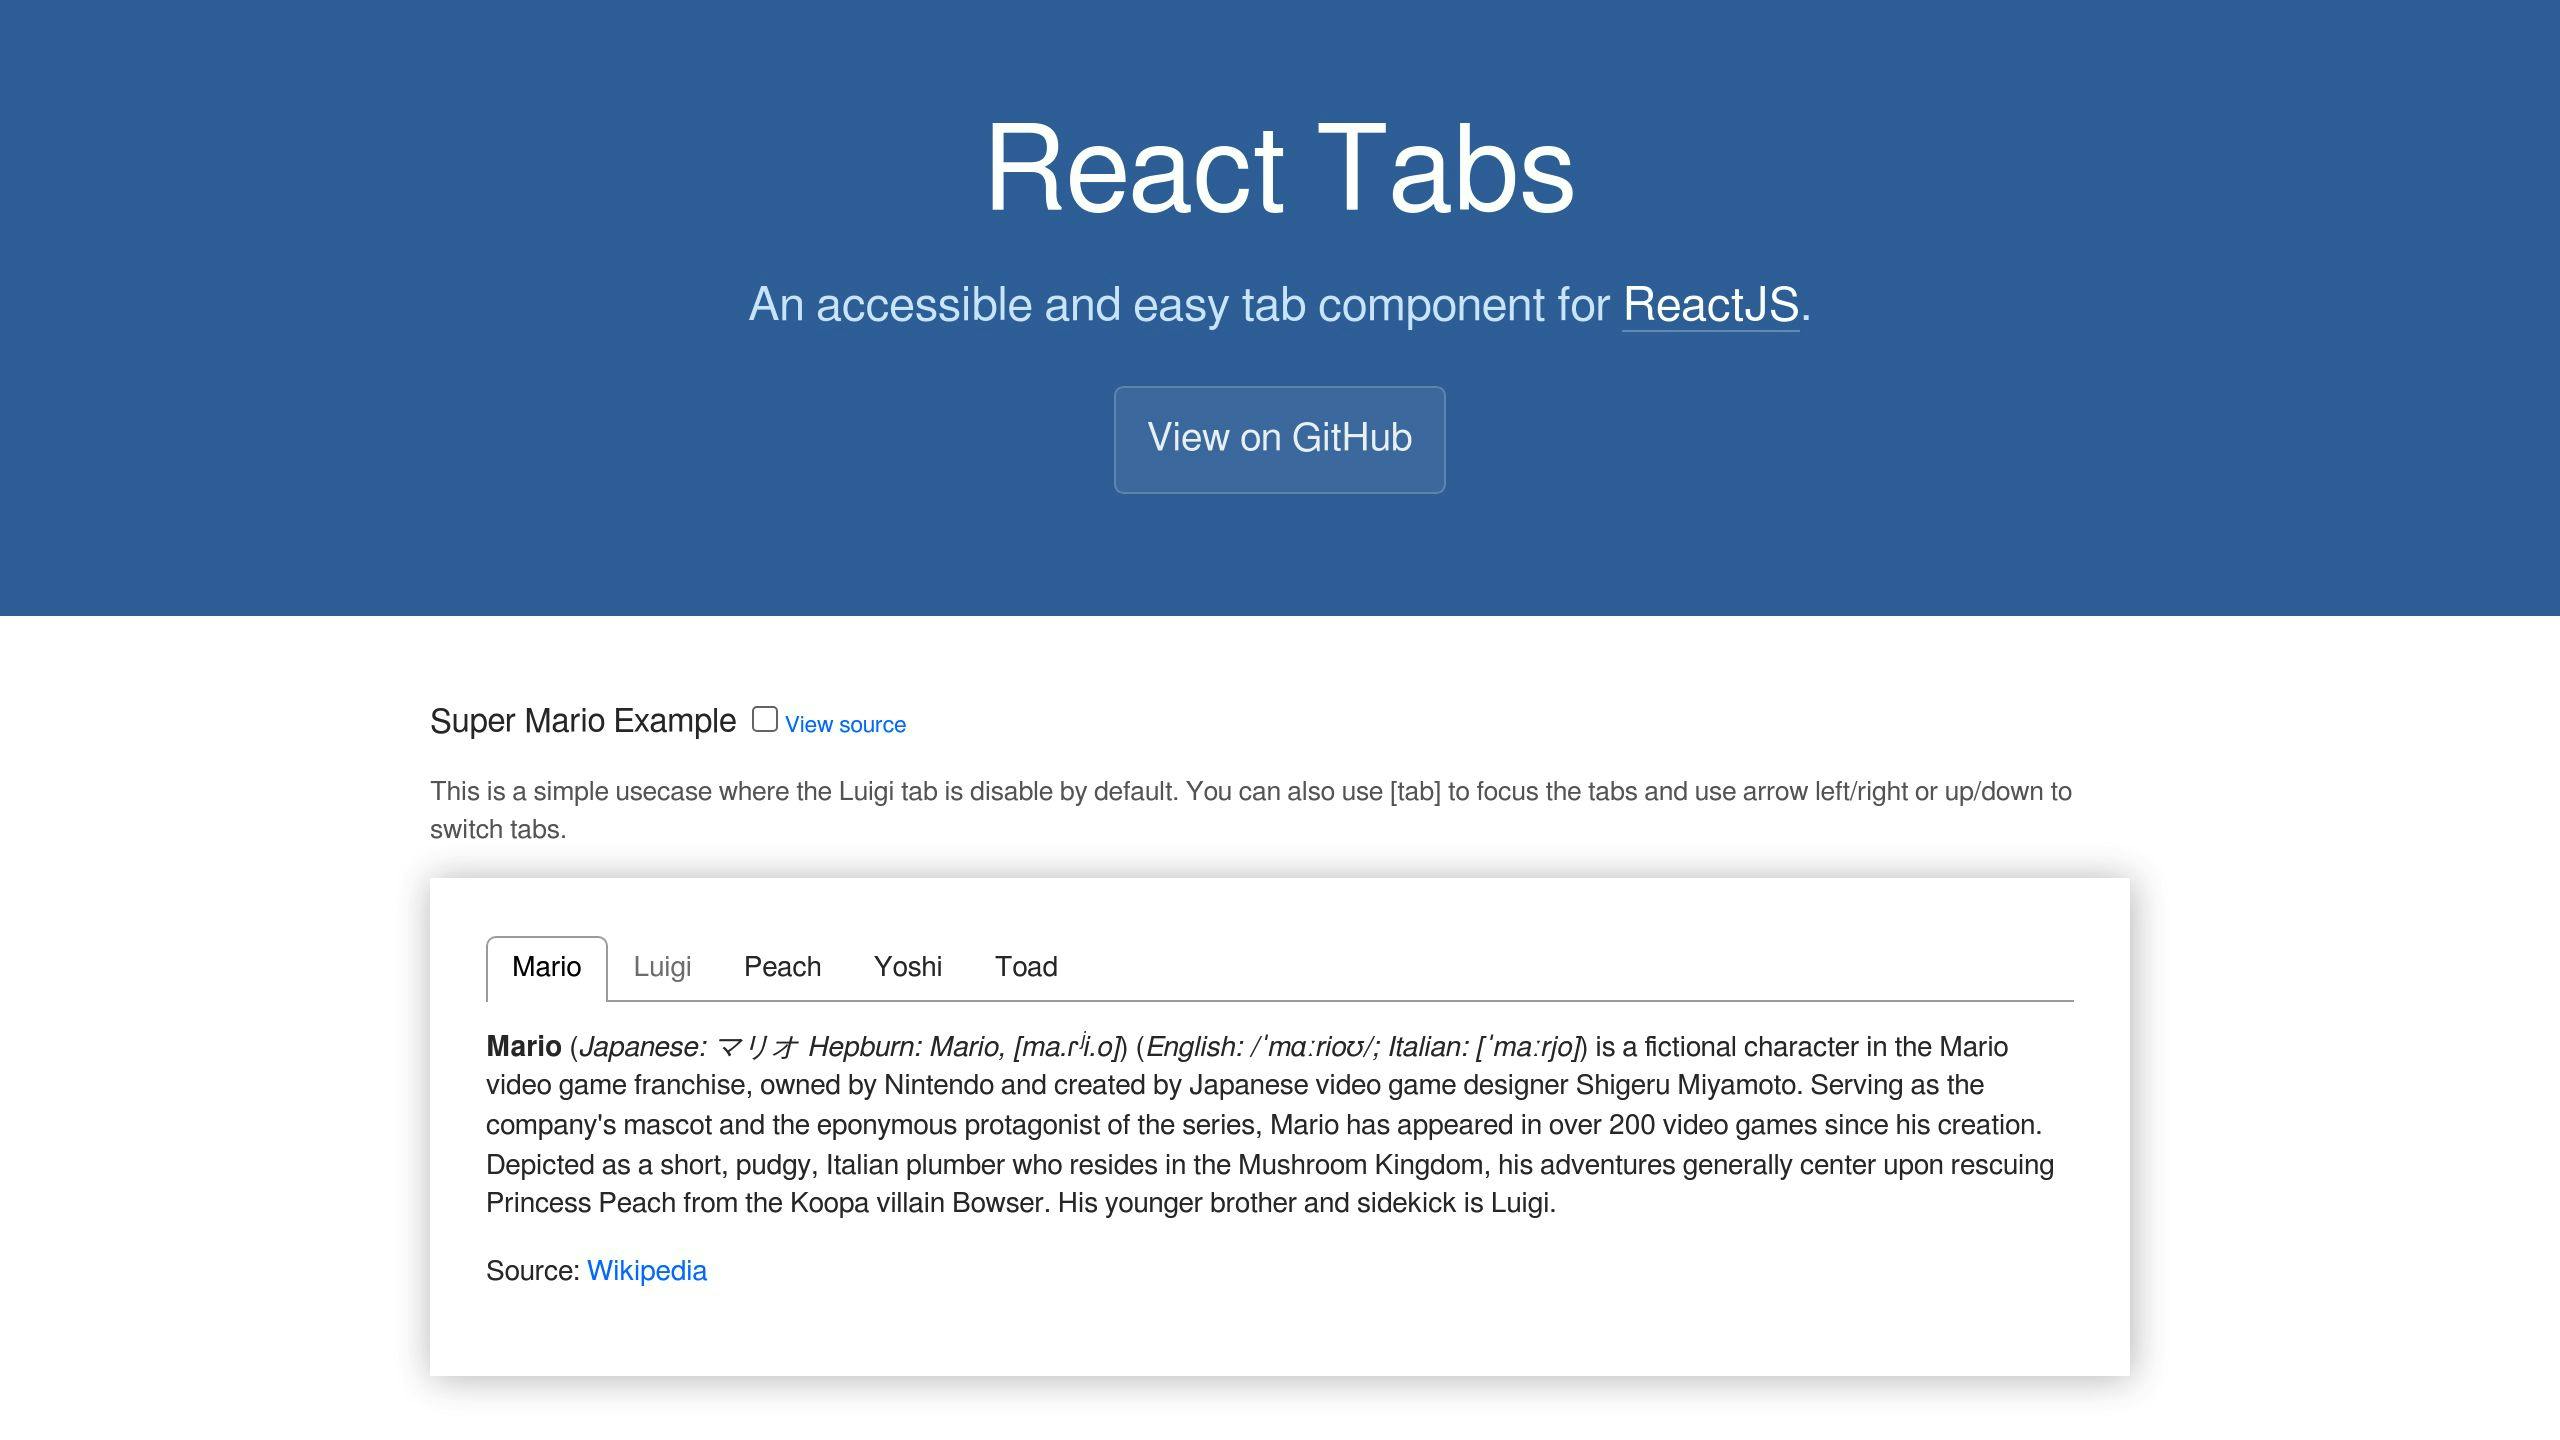Select the disabled Luigi tab
This screenshot has width=2560, height=1440.
coord(661,965)
